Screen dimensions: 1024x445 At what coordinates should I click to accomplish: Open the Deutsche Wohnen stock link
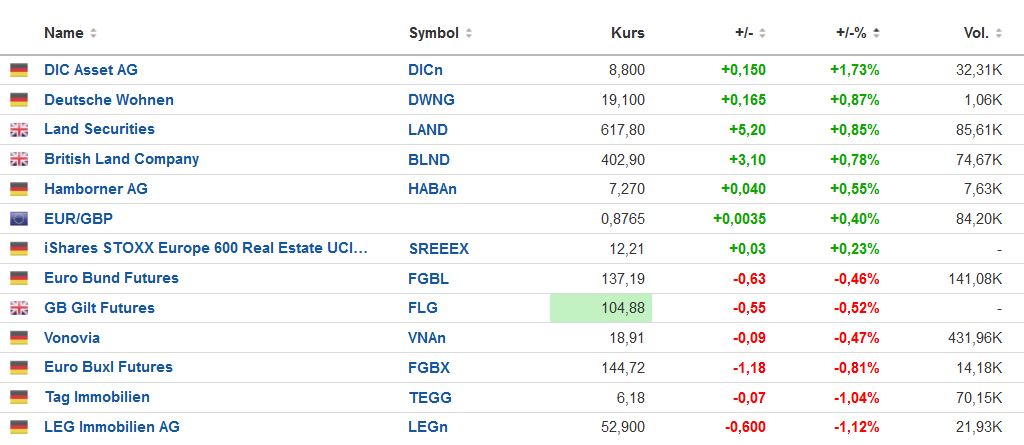tap(109, 100)
